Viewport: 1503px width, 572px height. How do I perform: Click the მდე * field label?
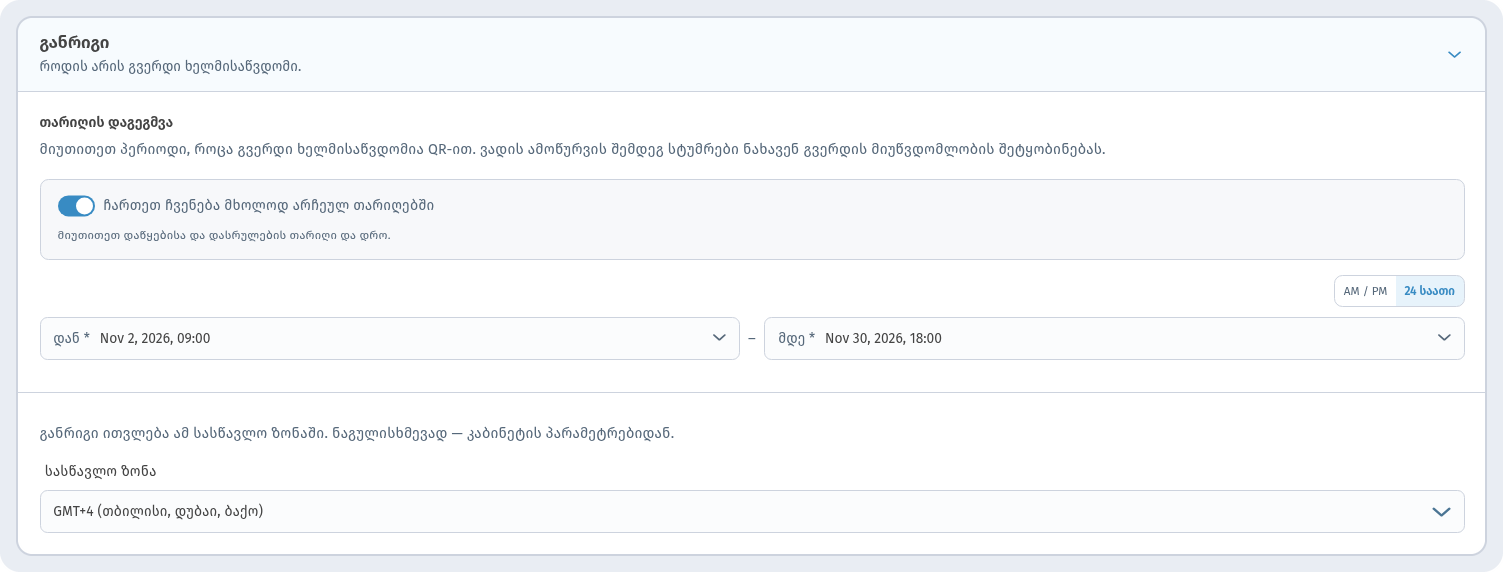click(796, 339)
